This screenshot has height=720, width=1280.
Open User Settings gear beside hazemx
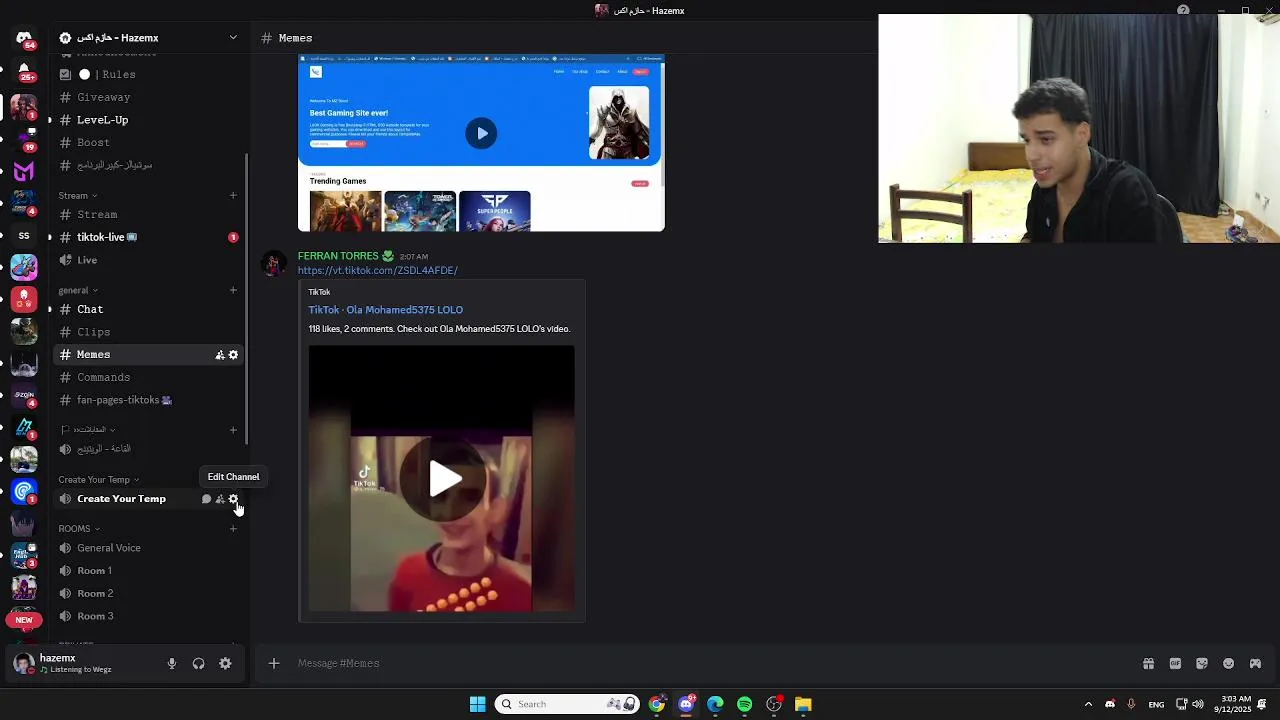(225, 663)
